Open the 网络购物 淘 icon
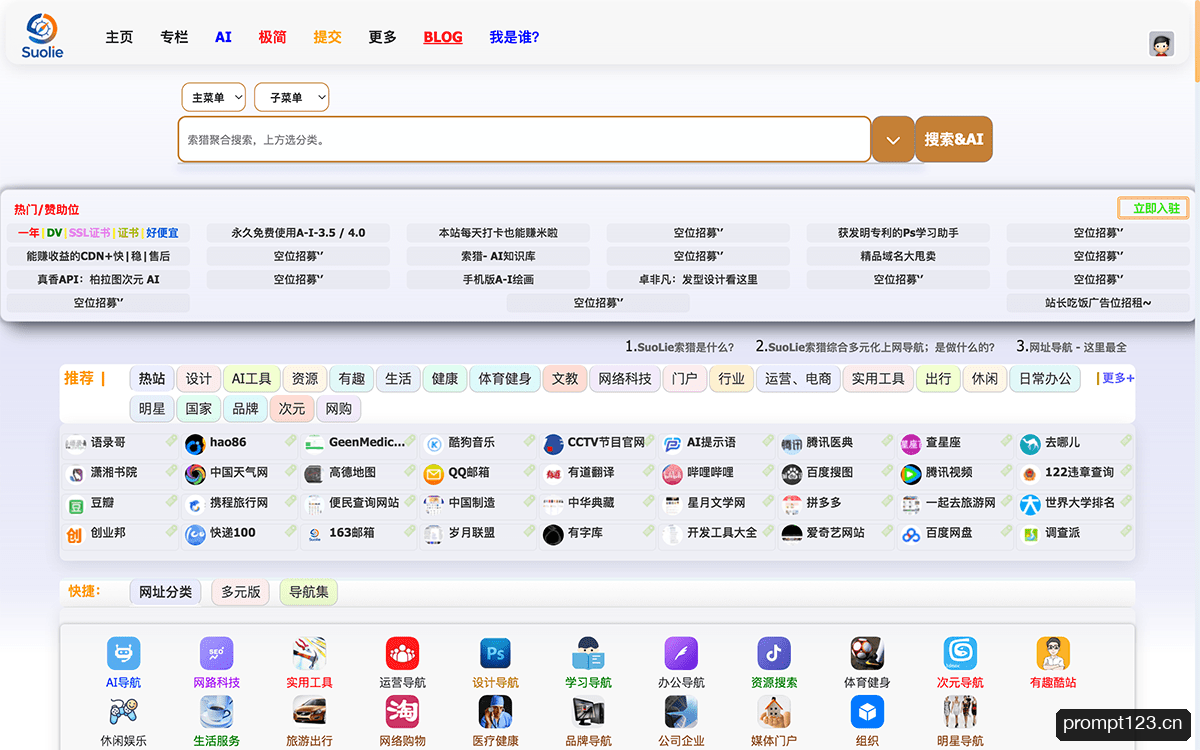1200x750 pixels. [x=403, y=712]
